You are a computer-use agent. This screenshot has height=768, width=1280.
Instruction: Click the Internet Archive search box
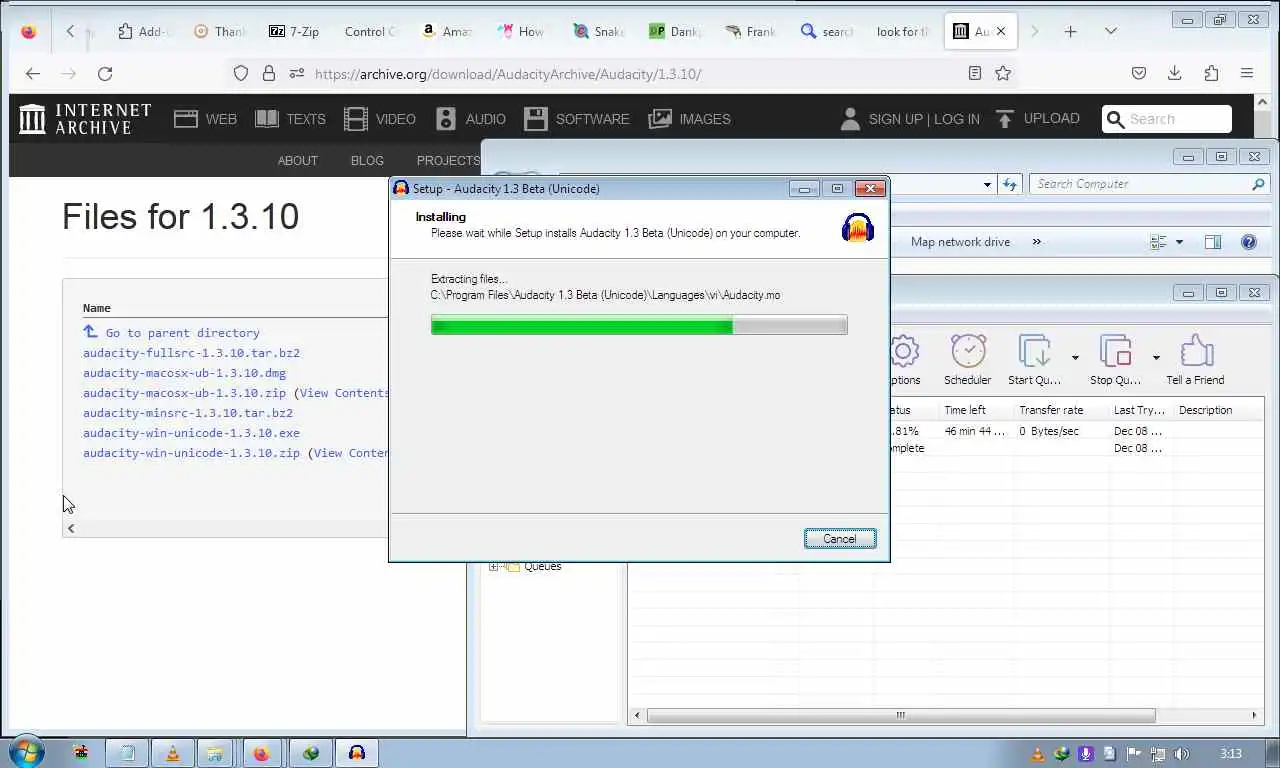tap(1167, 119)
